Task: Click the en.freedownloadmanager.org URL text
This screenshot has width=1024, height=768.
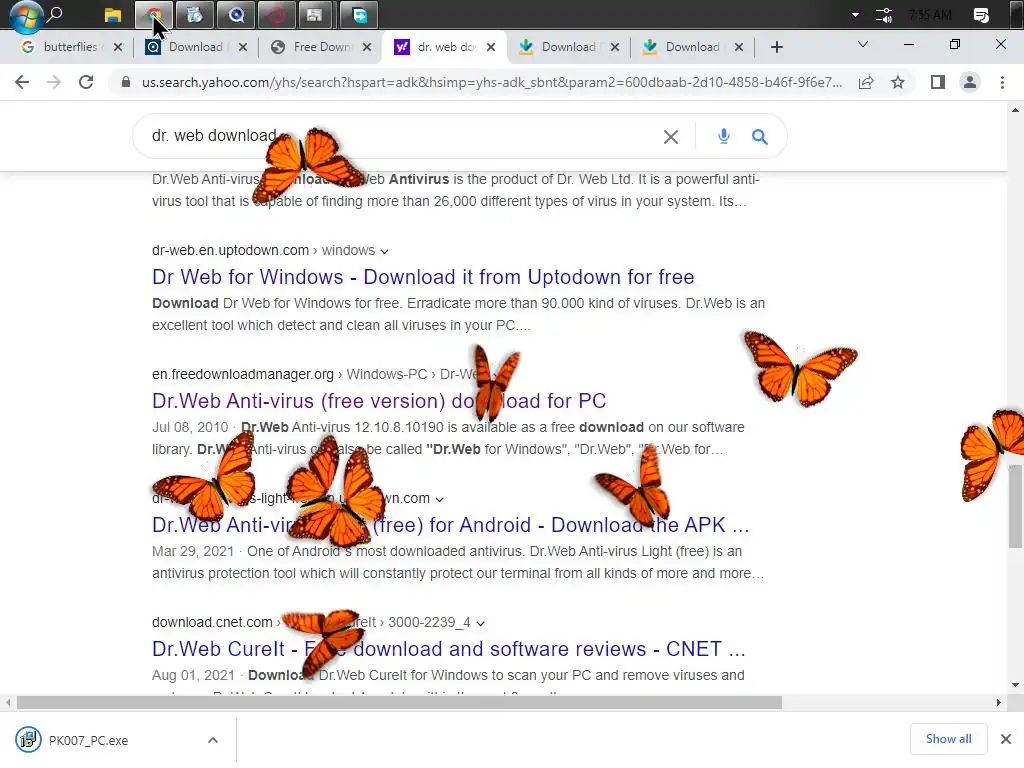Action: point(243,374)
